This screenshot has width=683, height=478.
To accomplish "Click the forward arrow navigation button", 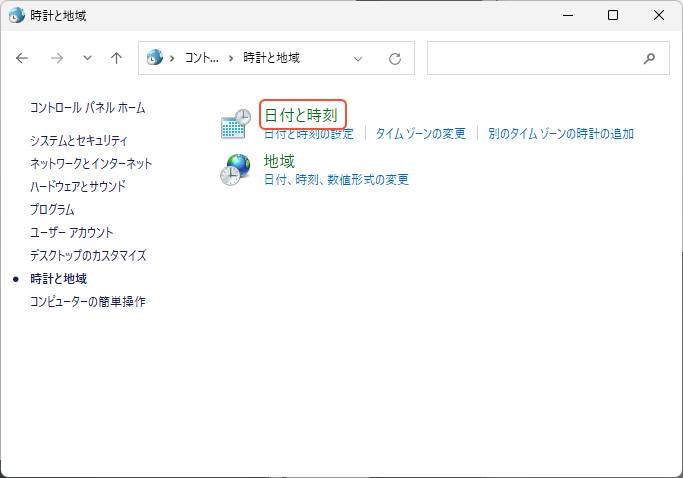I will click(56, 58).
